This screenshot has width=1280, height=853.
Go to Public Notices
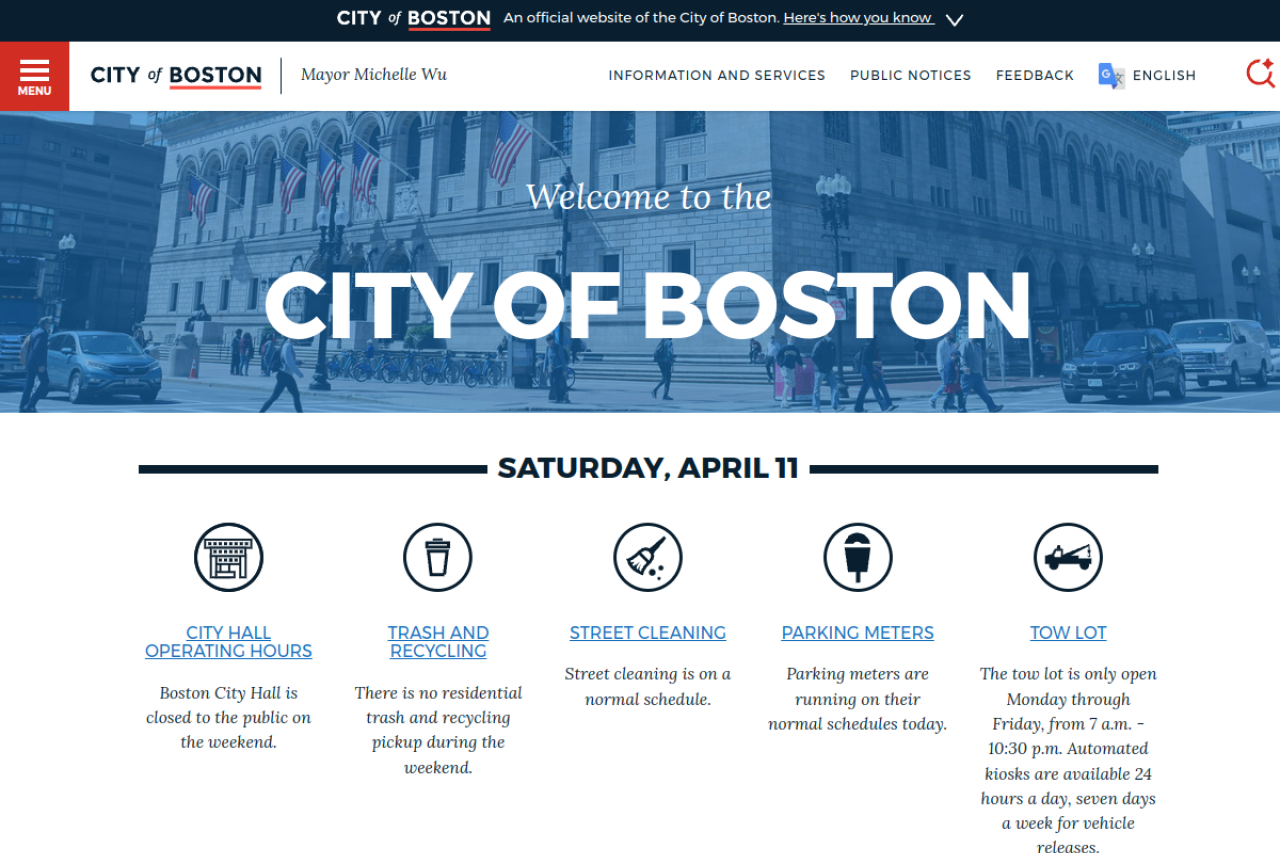tap(910, 76)
